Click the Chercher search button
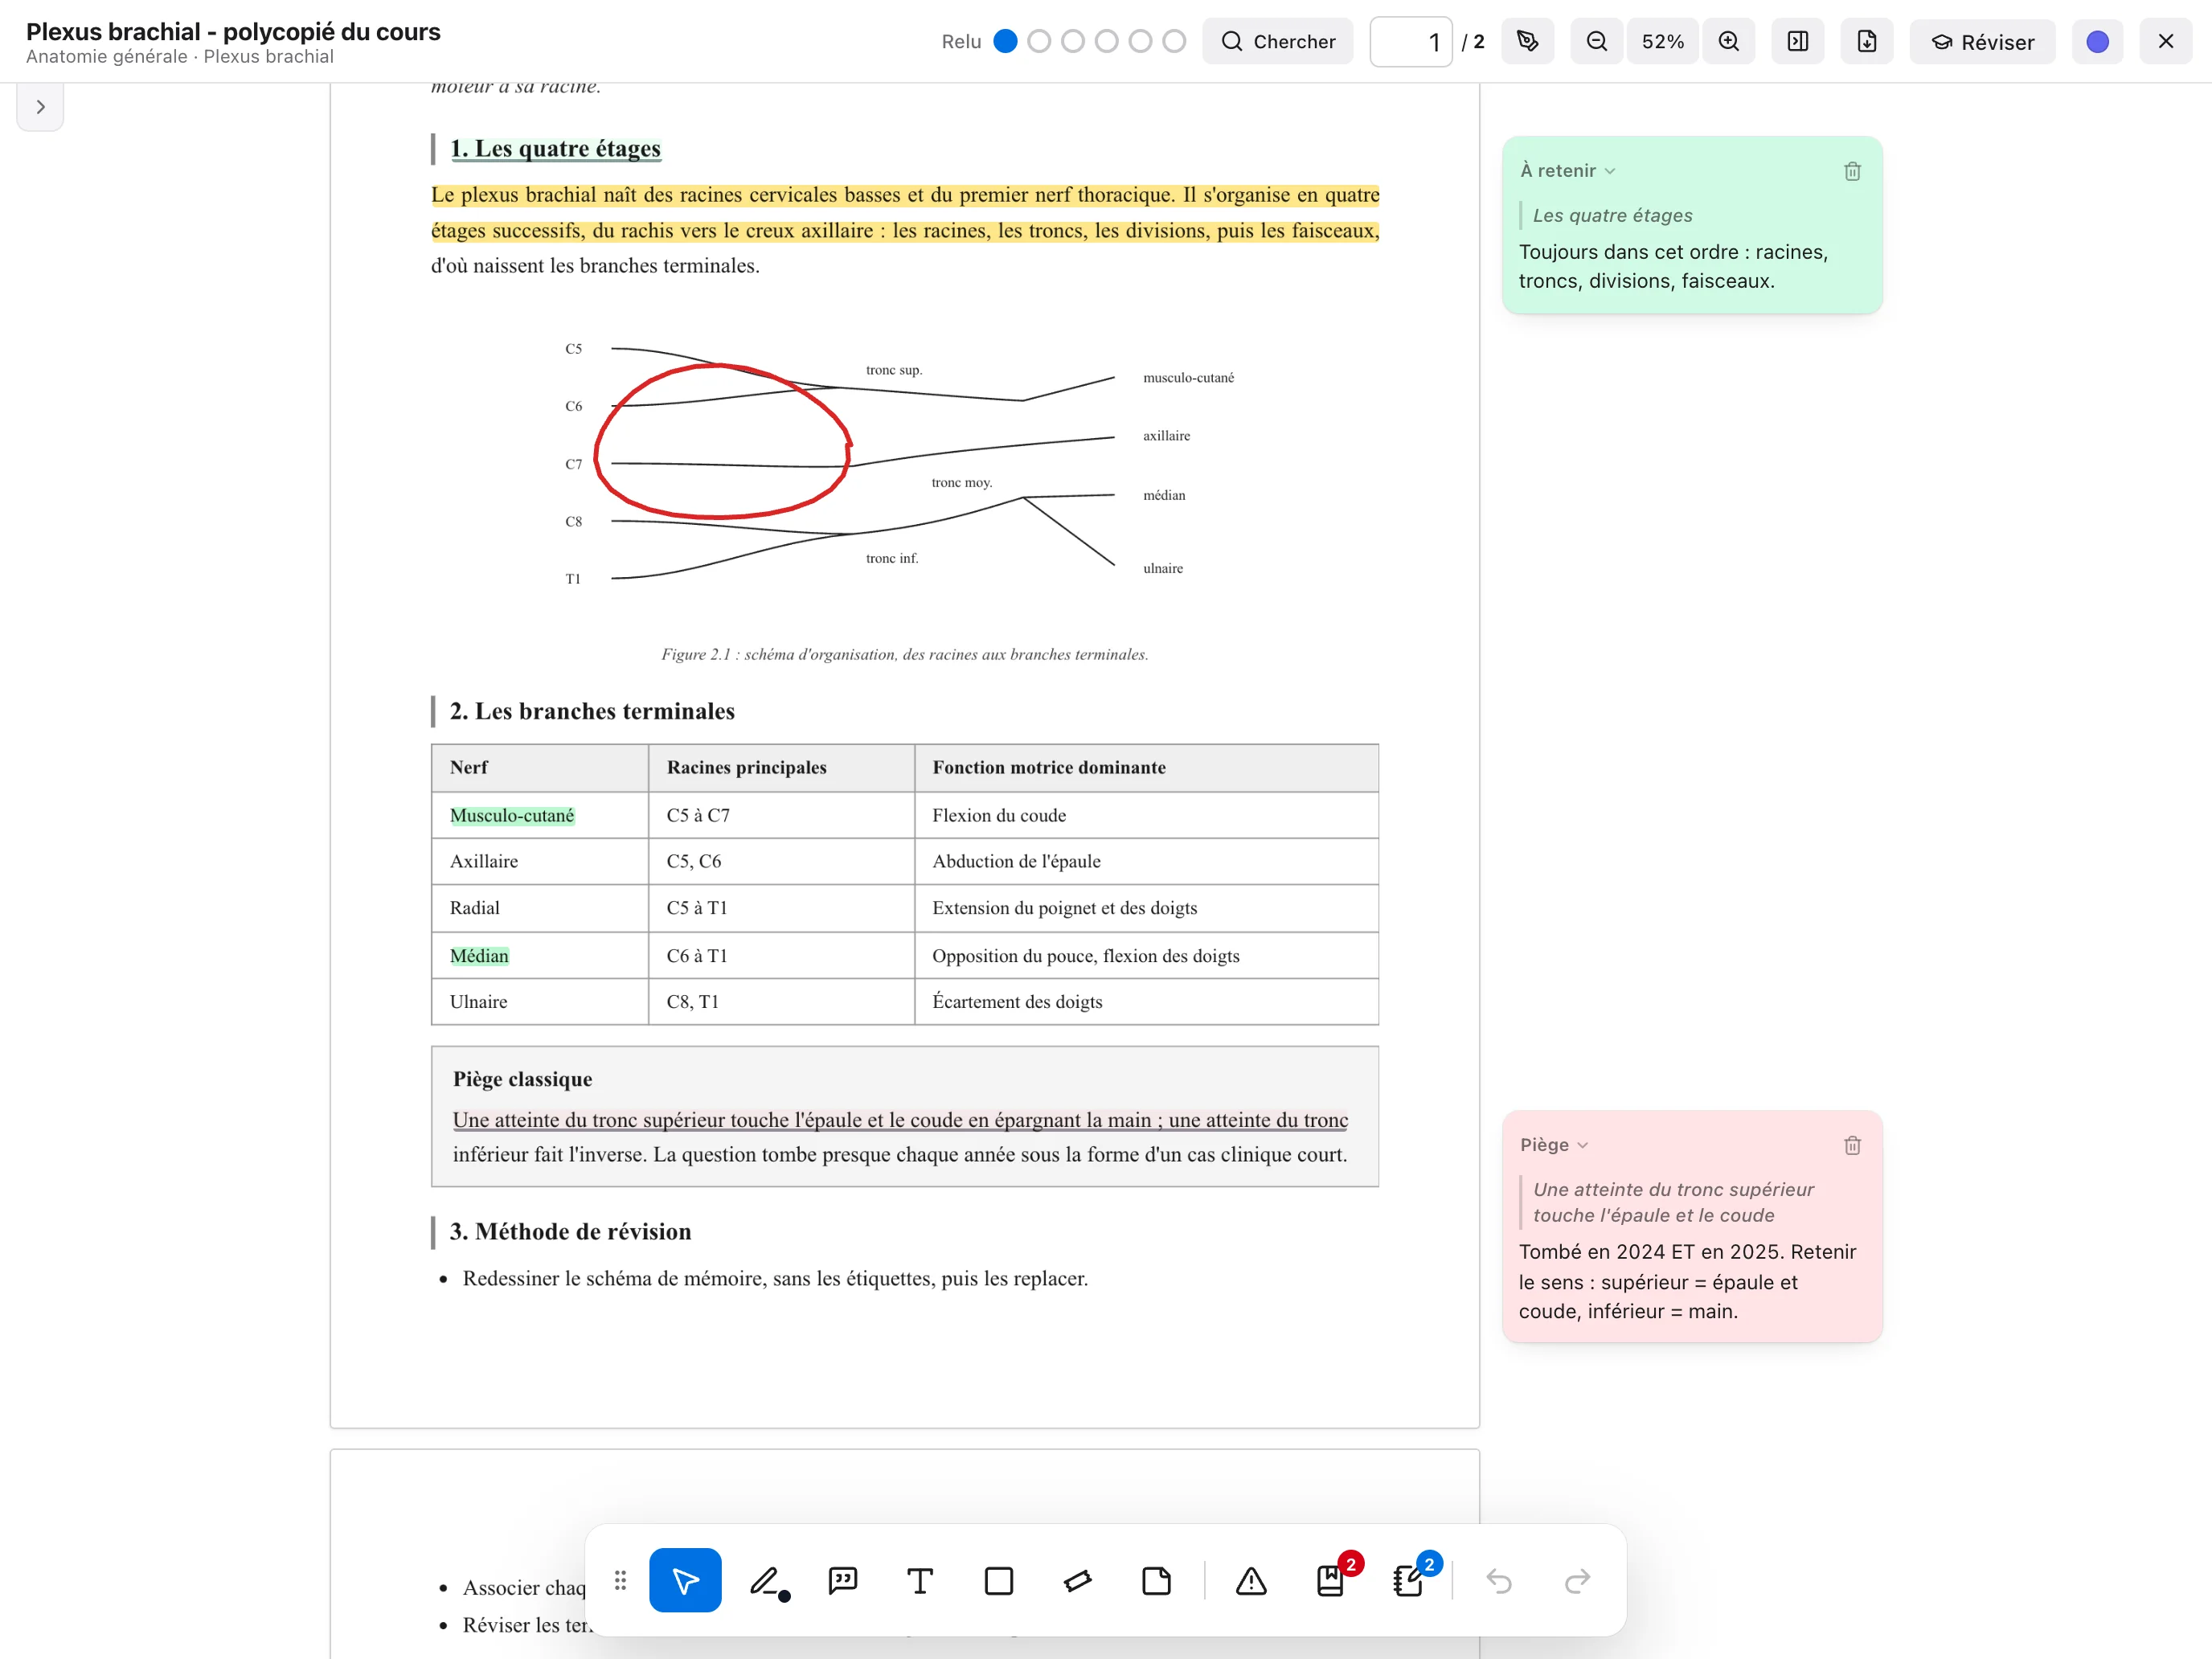 pyautogui.click(x=1278, y=41)
